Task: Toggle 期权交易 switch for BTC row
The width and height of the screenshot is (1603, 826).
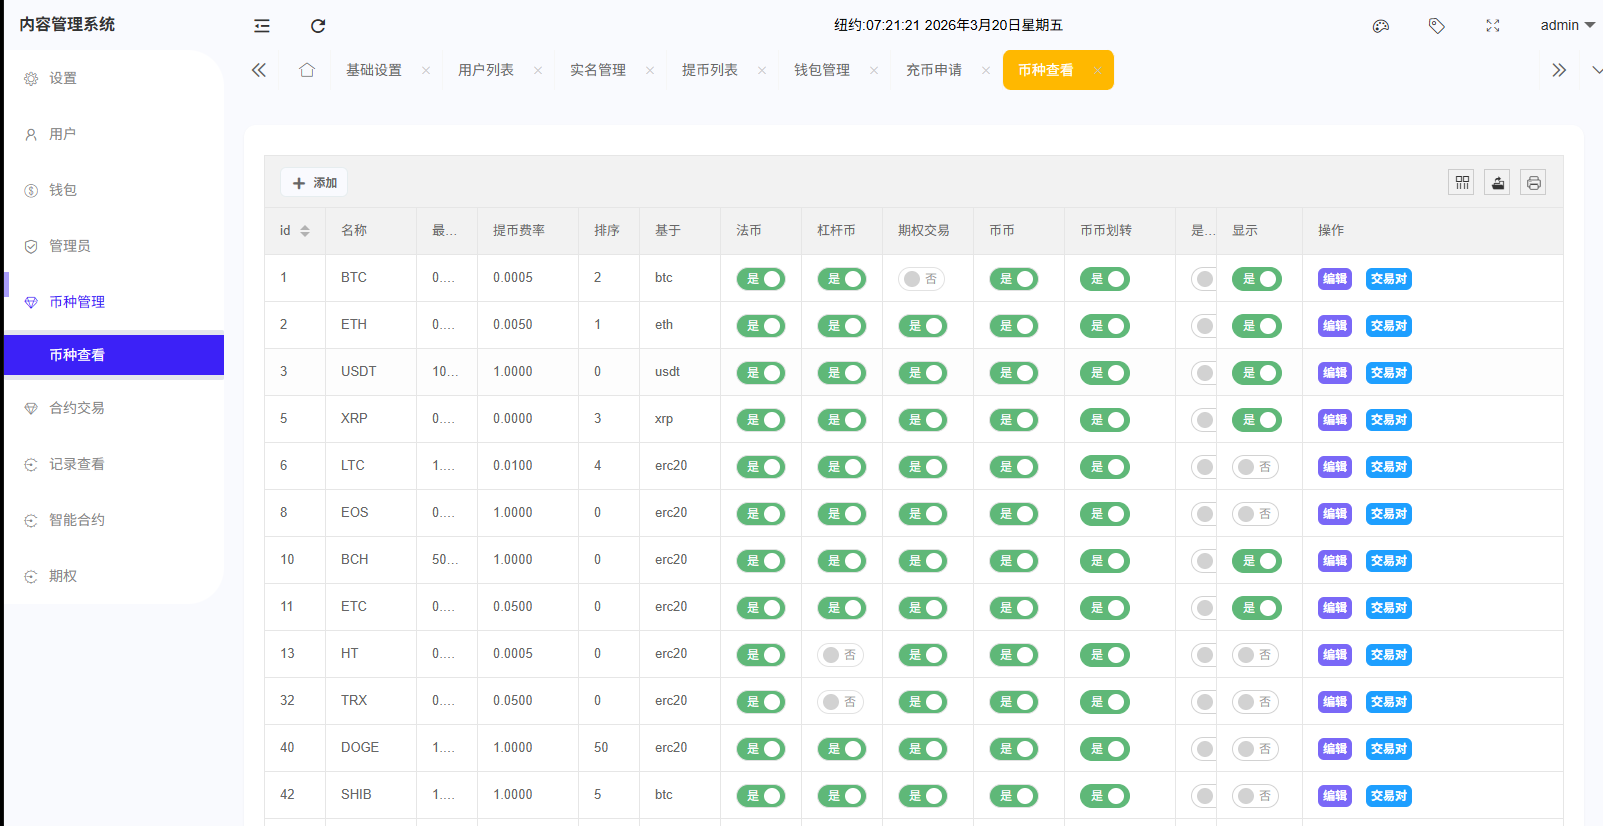Action: point(921,279)
